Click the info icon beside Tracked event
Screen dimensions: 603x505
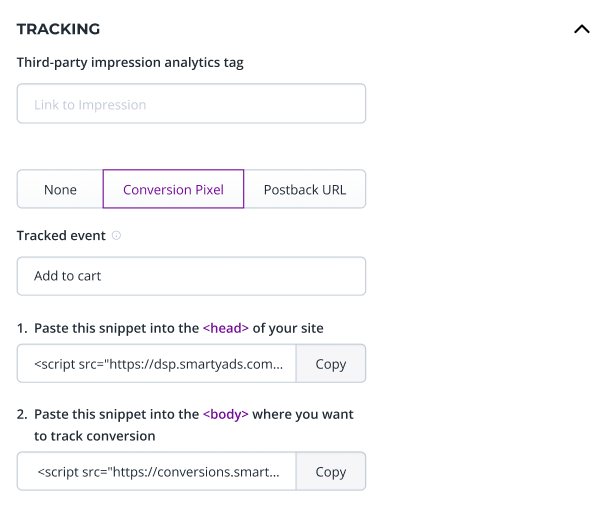116,236
